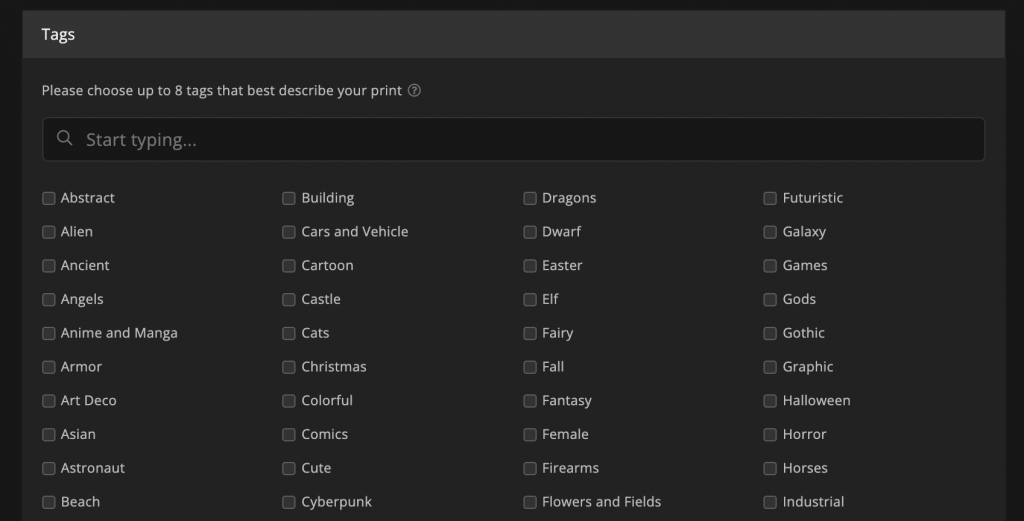
Task: Tick the Art Deco checkbox
Action: click(48, 401)
